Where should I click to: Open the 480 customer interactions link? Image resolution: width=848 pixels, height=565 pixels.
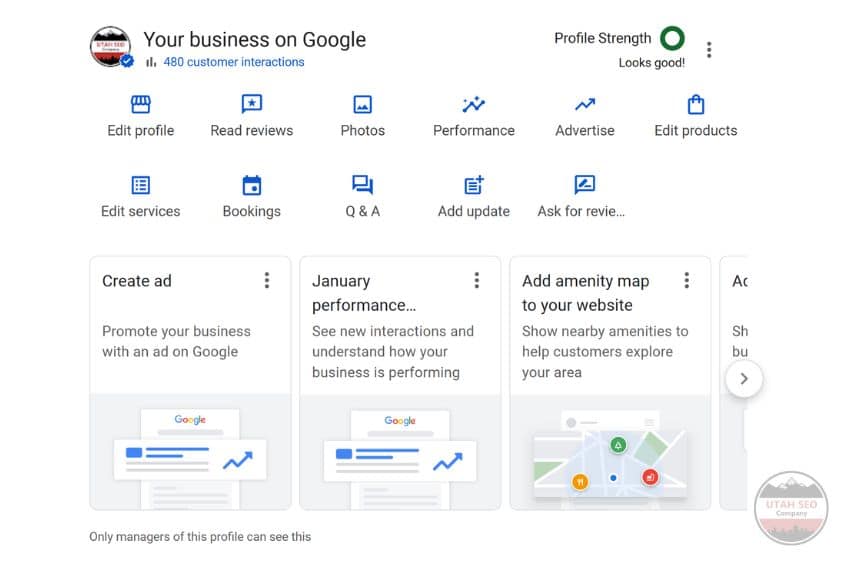pyautogui.click(x=234, y=62)
